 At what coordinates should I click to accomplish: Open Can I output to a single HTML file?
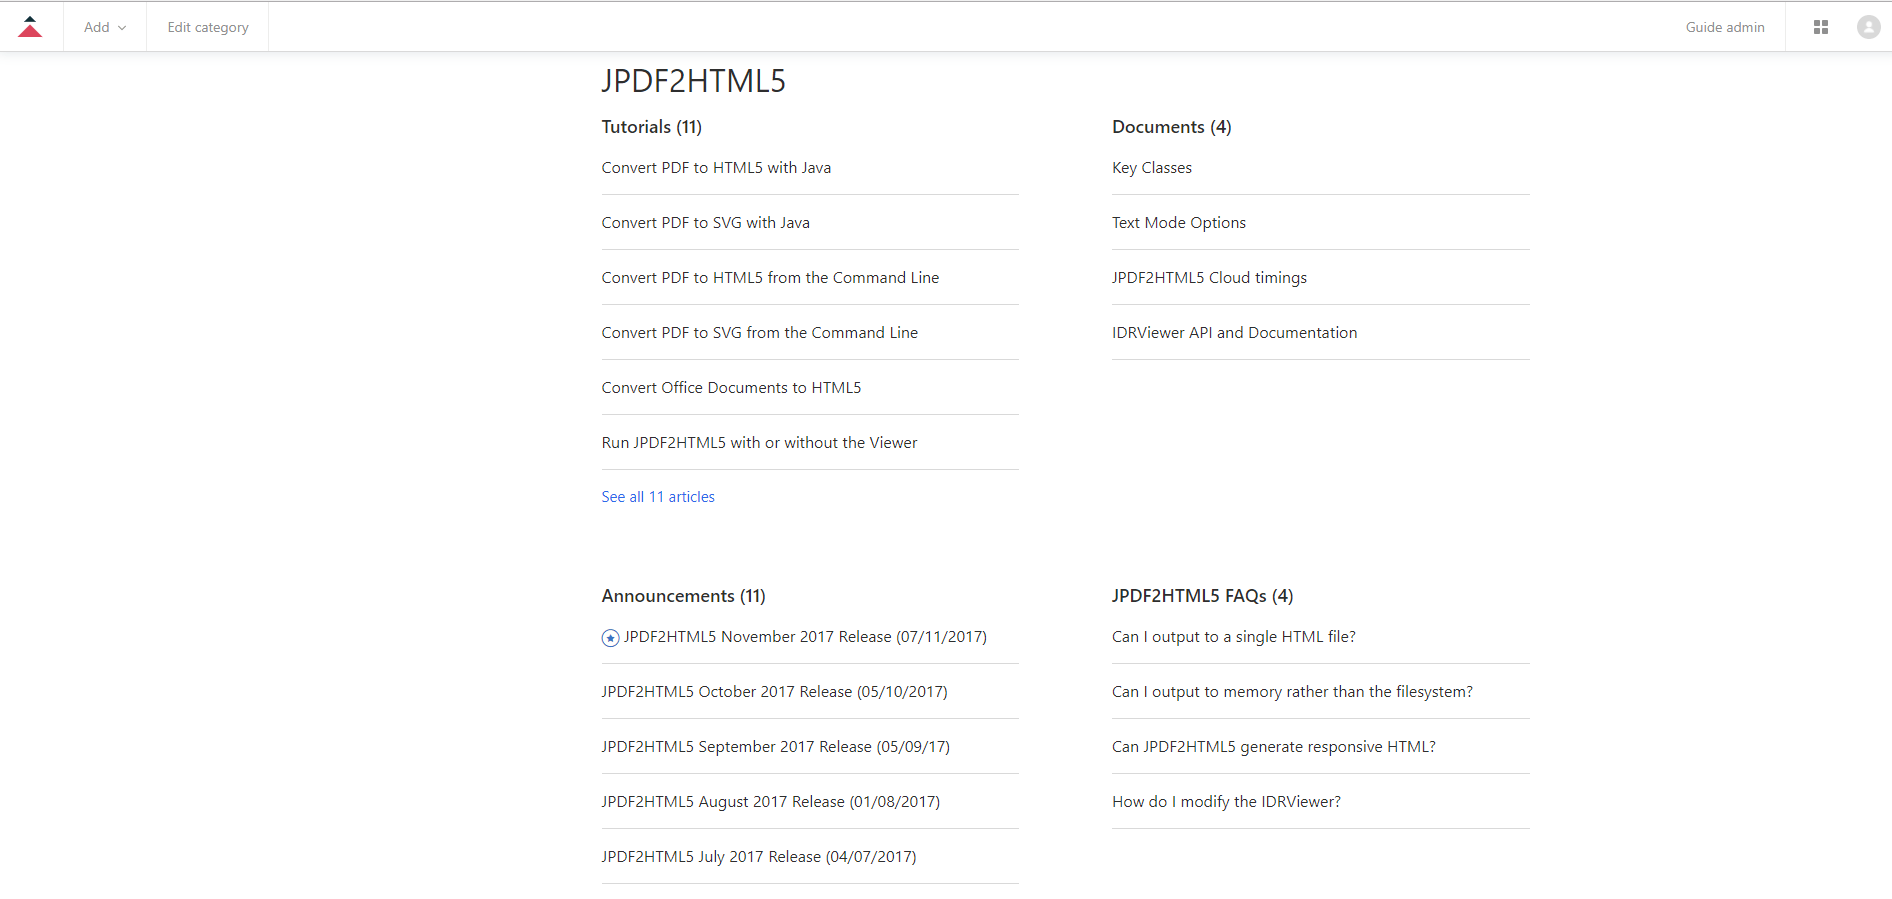point(1233,637)
